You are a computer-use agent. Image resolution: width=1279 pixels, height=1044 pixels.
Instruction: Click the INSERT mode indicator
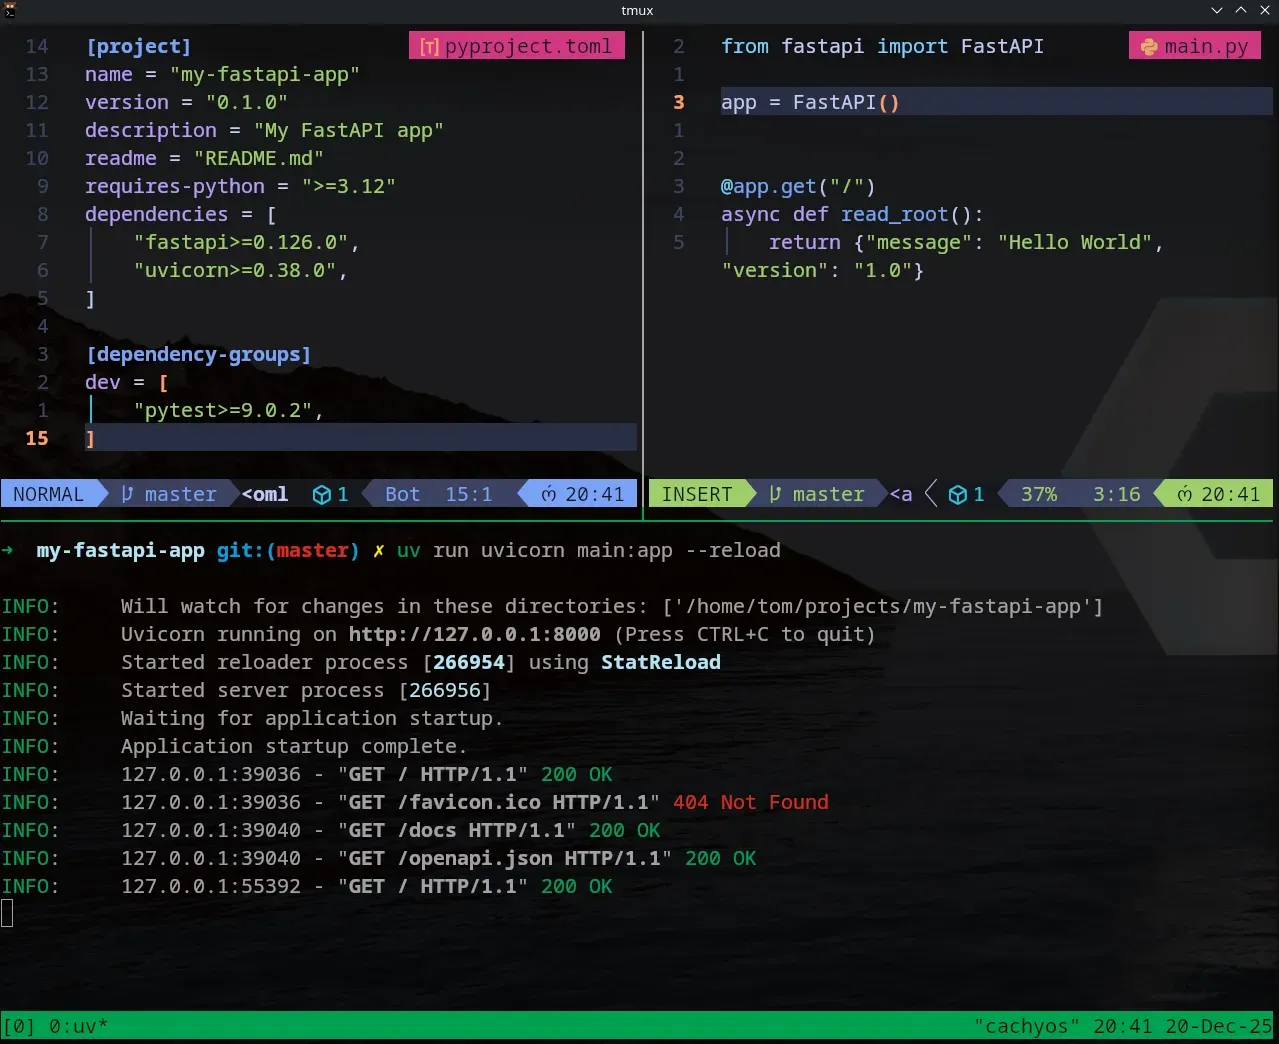click(x=696, y=494)
